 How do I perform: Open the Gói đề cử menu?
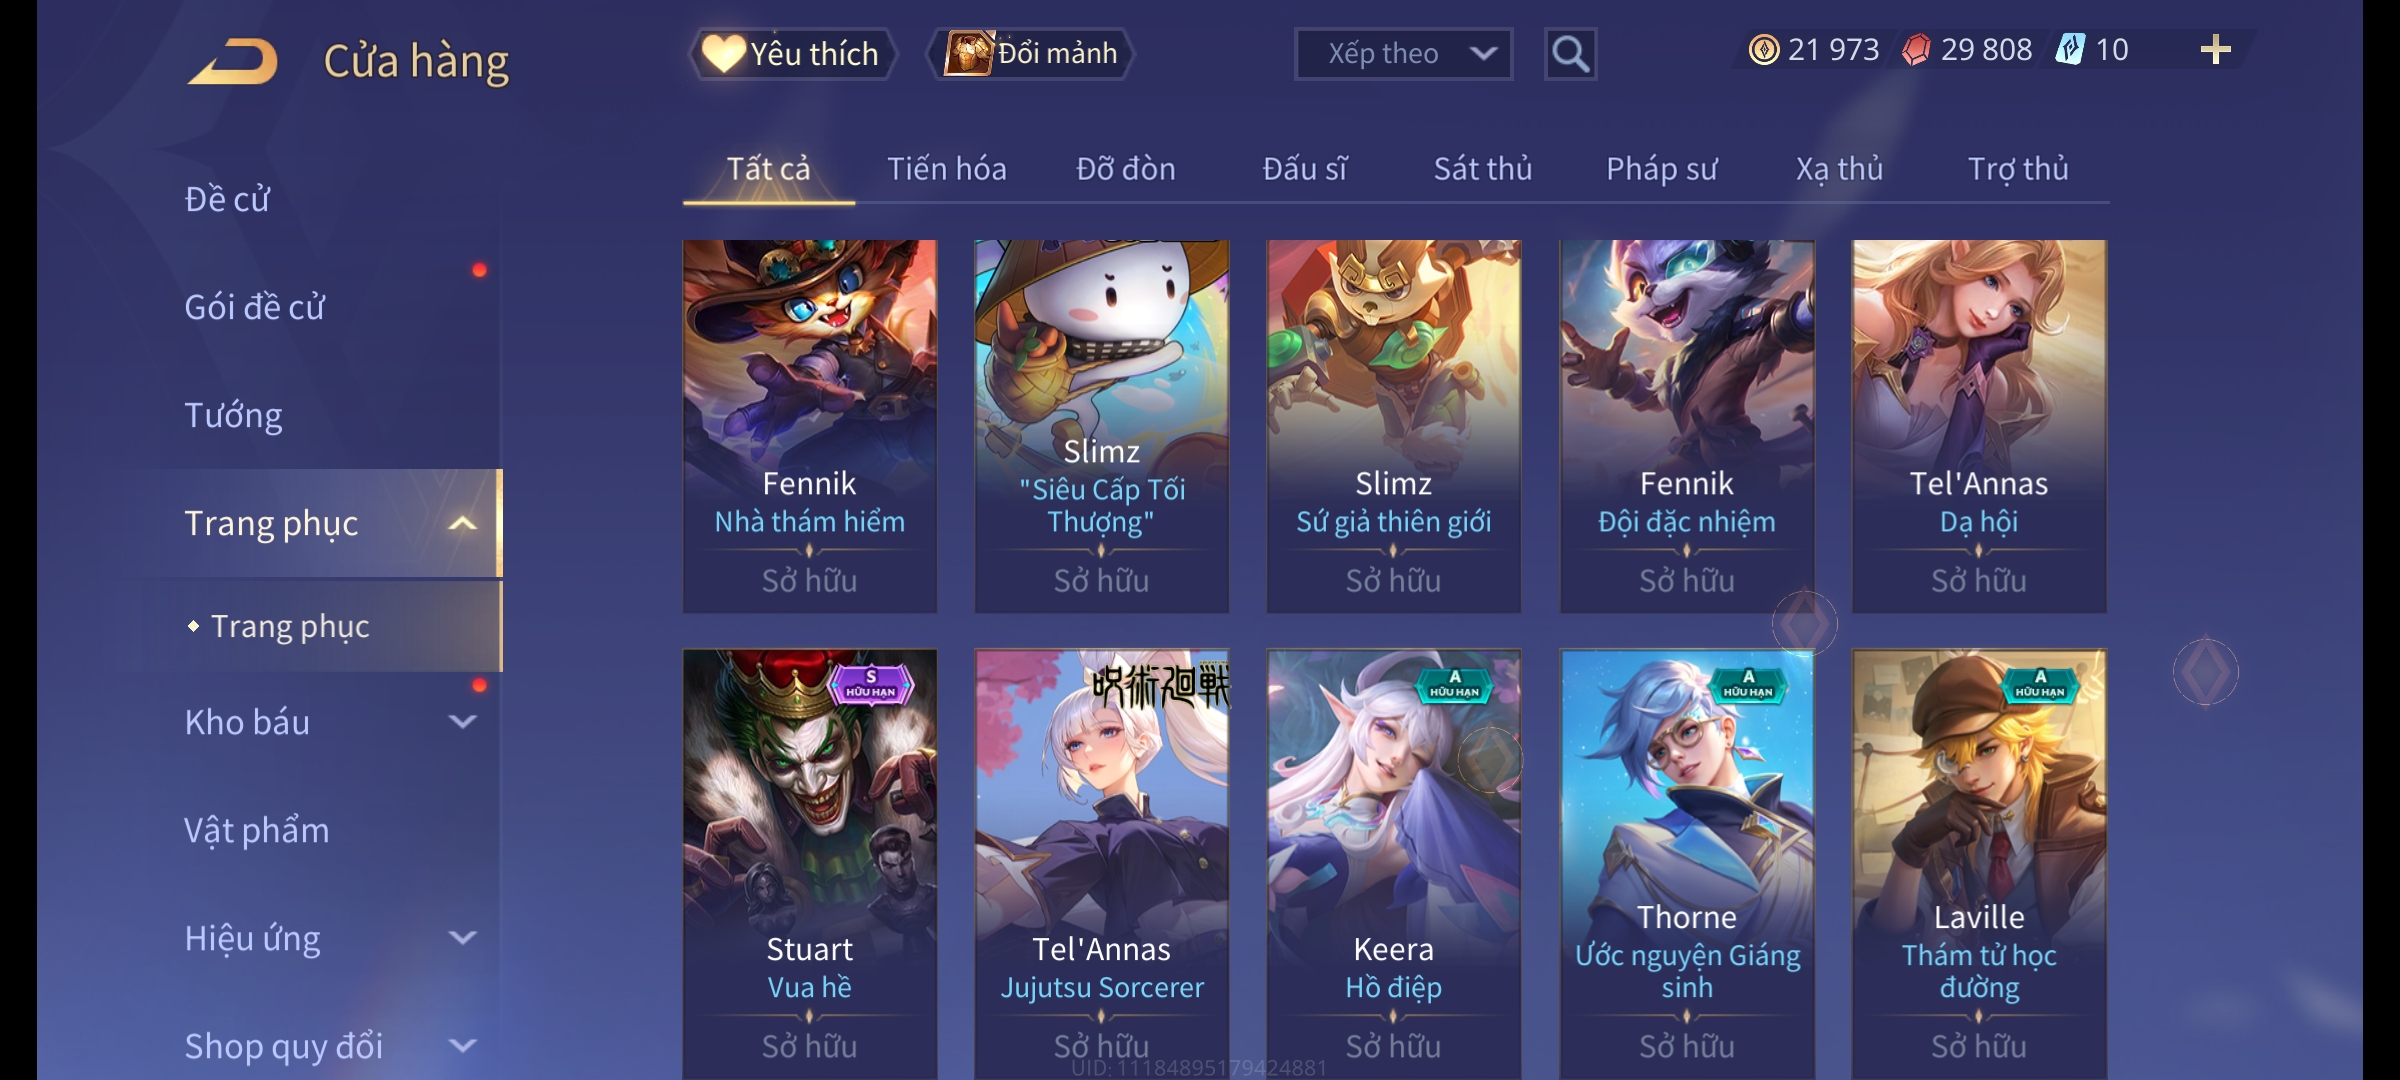pyautogui.click(x=255, y=307)
